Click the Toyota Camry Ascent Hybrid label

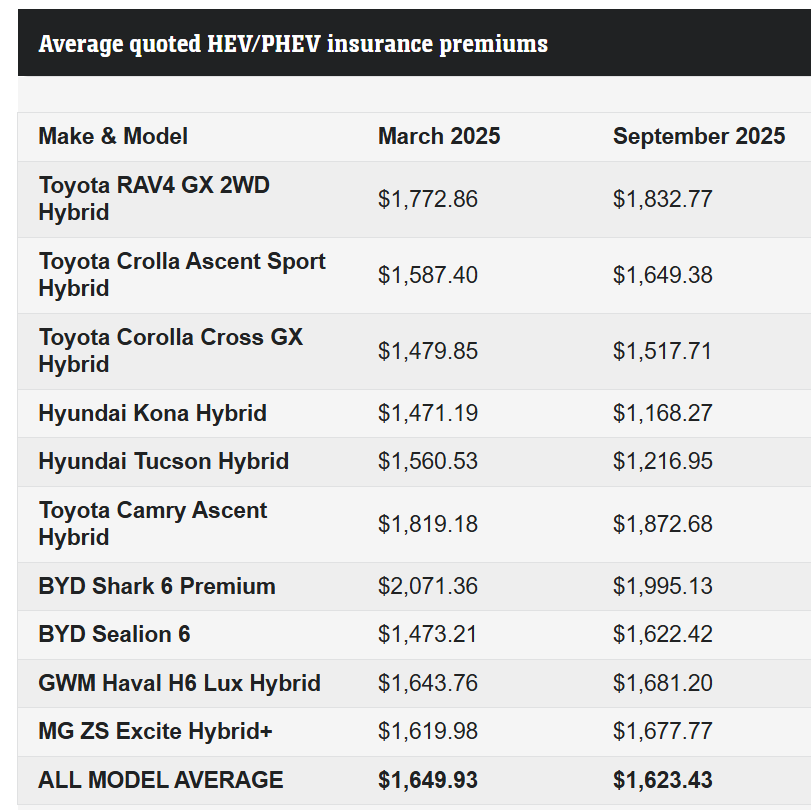(152, 524)
